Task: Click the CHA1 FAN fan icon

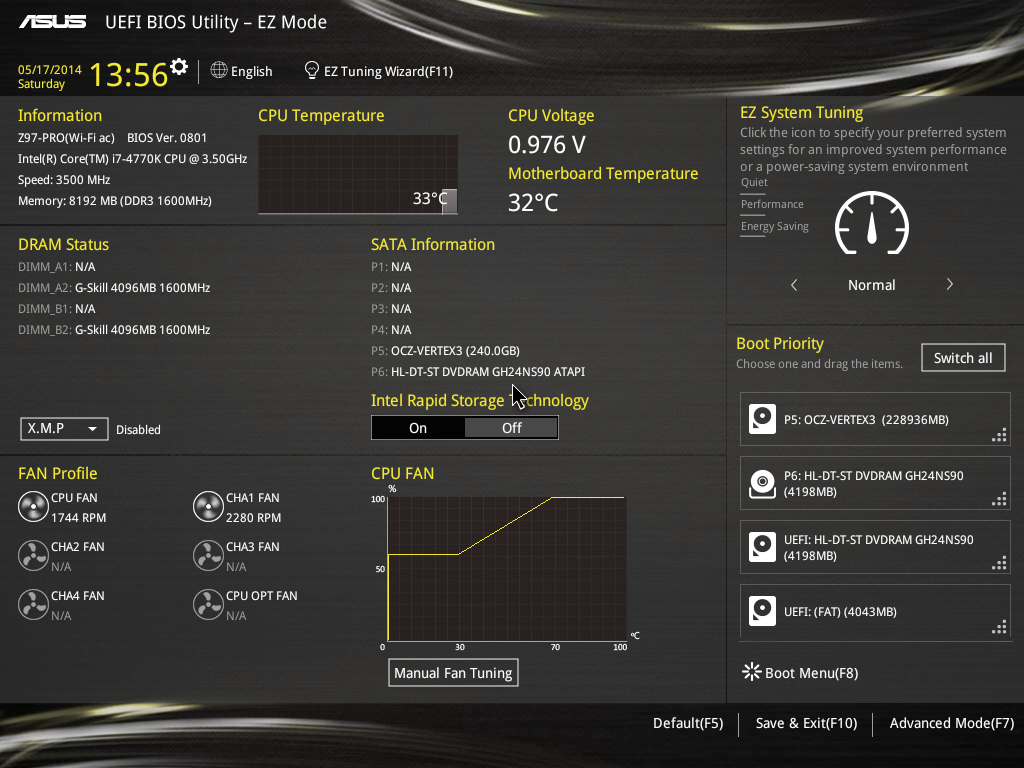Action: pos(208,507)
